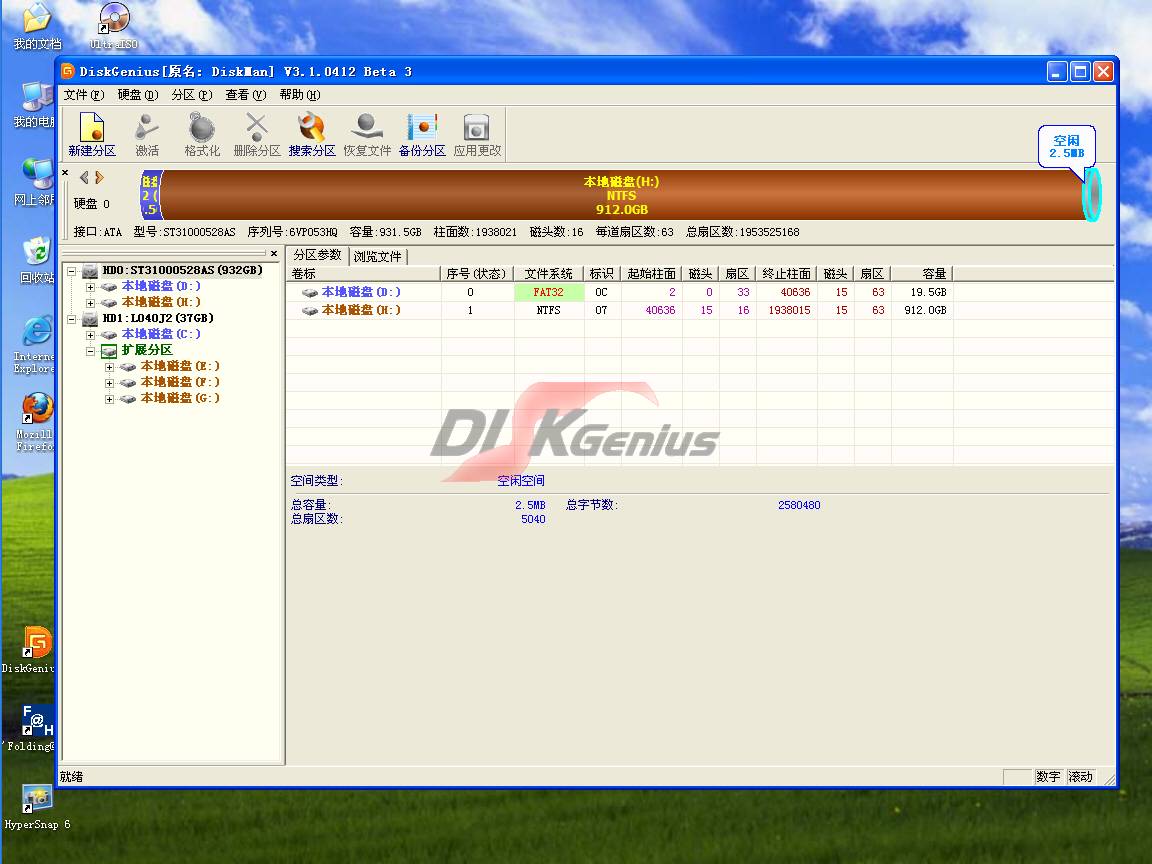Click the Internet Explorer desktop icon

coord(35,345)
